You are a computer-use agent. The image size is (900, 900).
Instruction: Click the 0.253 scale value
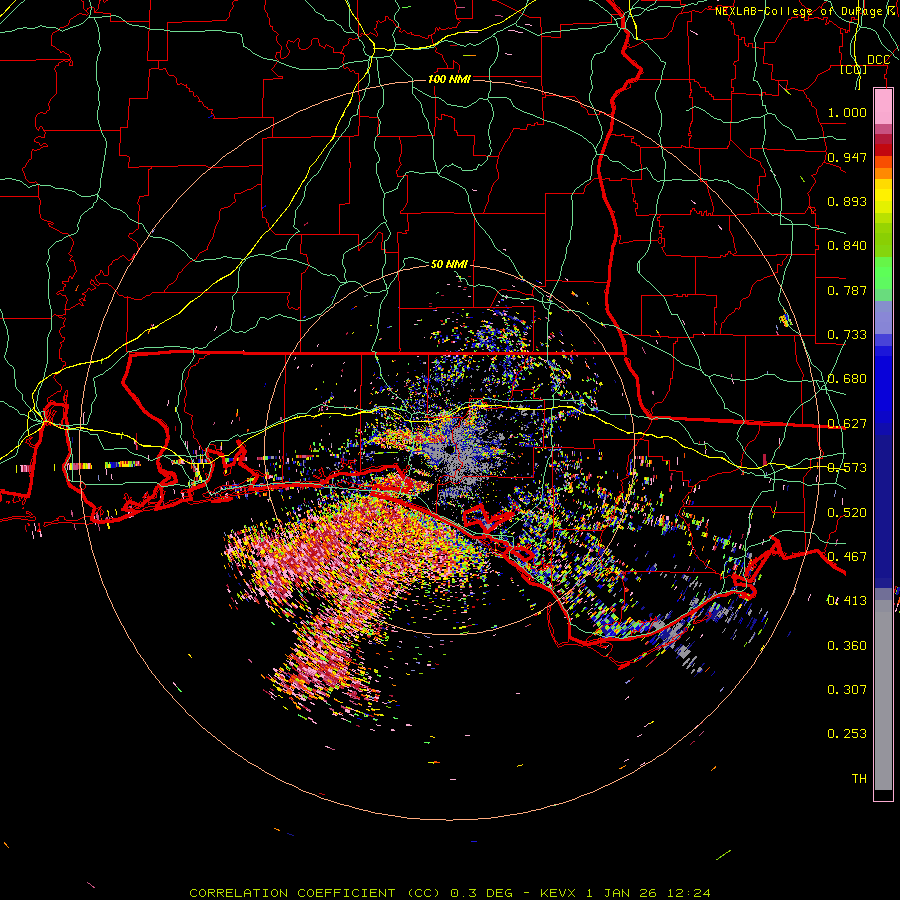(x=847, y=734)
